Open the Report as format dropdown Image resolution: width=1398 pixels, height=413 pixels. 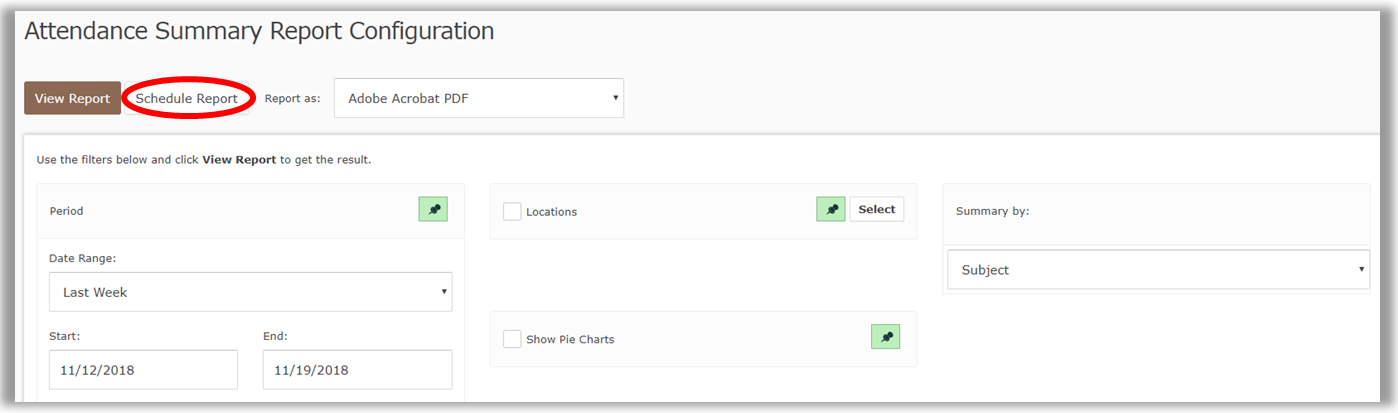tap(478, 98)
